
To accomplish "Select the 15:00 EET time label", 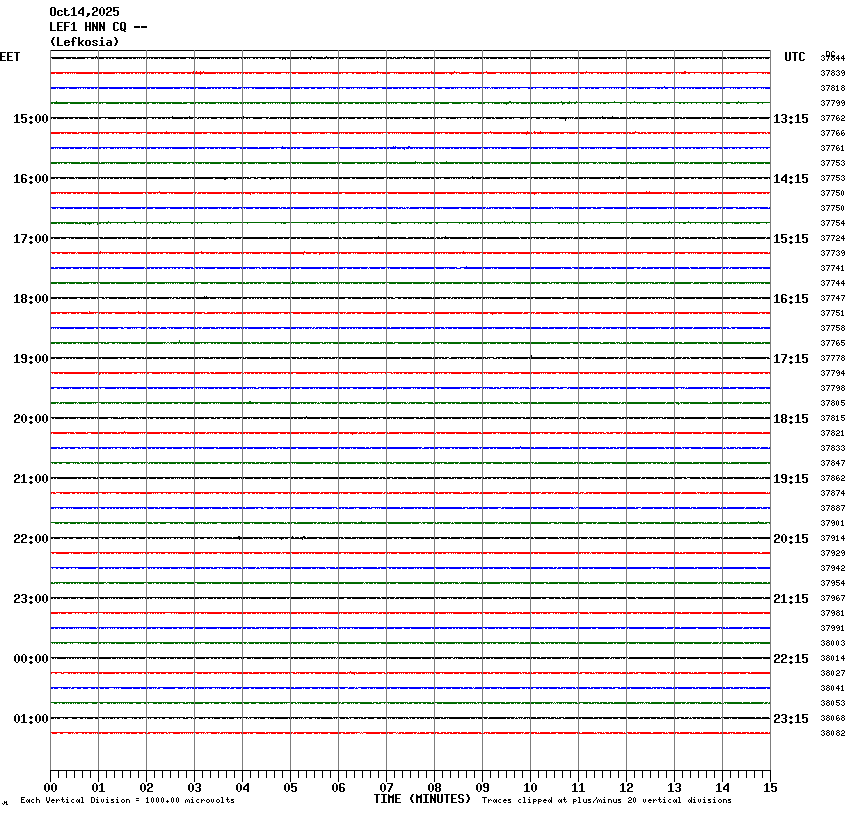I will (30, 119).
